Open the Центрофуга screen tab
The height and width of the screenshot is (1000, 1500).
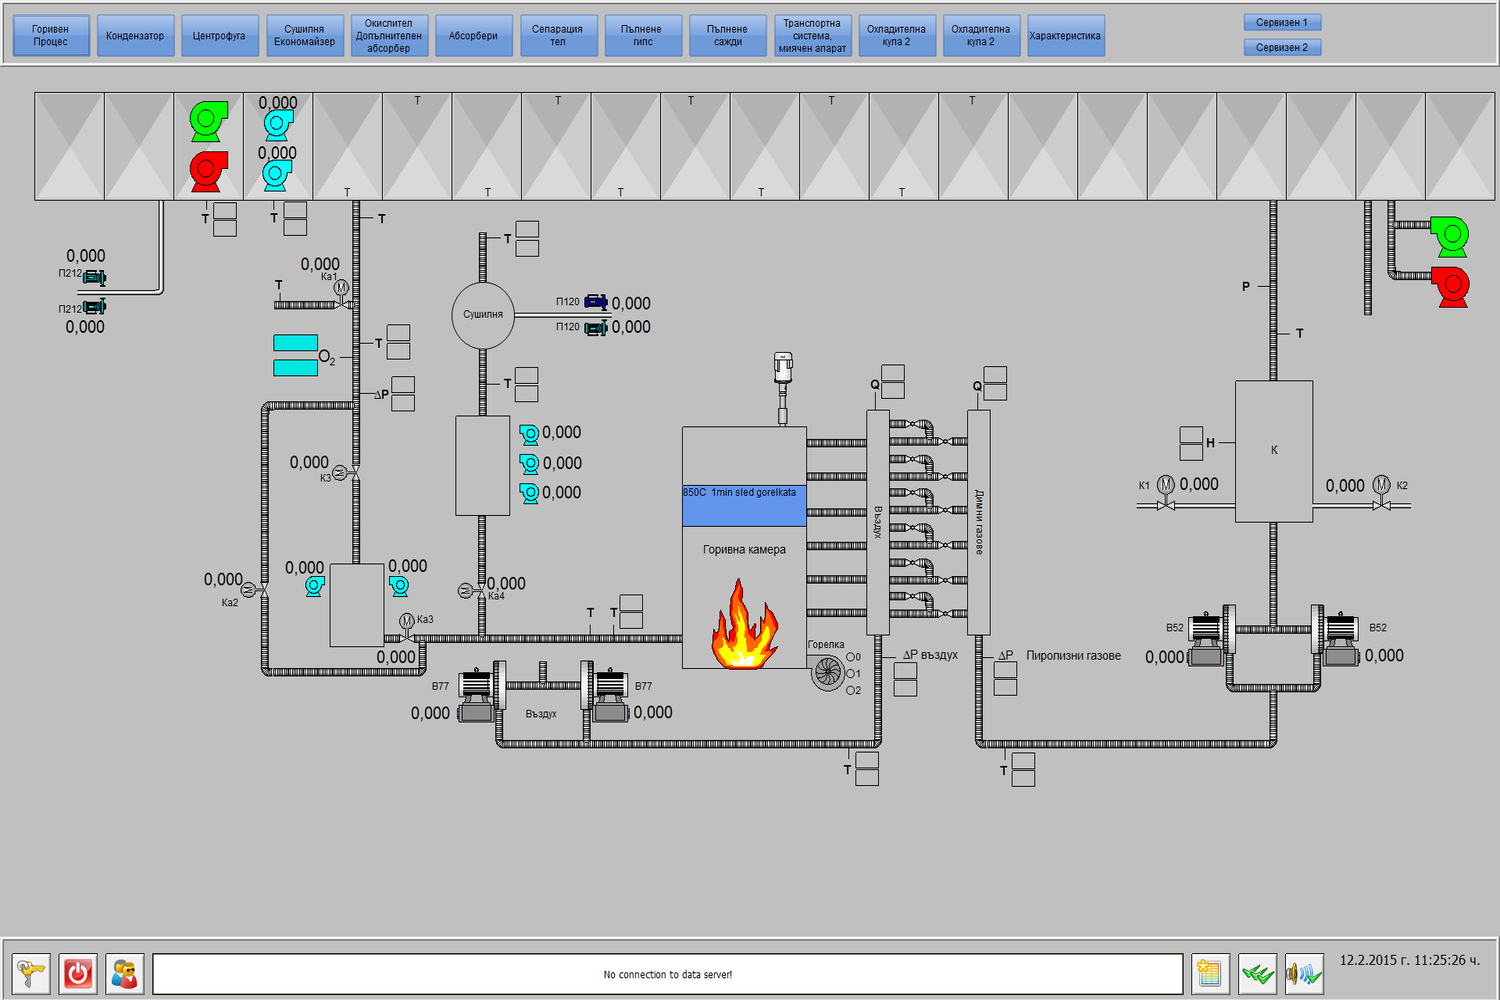(219, 36)
